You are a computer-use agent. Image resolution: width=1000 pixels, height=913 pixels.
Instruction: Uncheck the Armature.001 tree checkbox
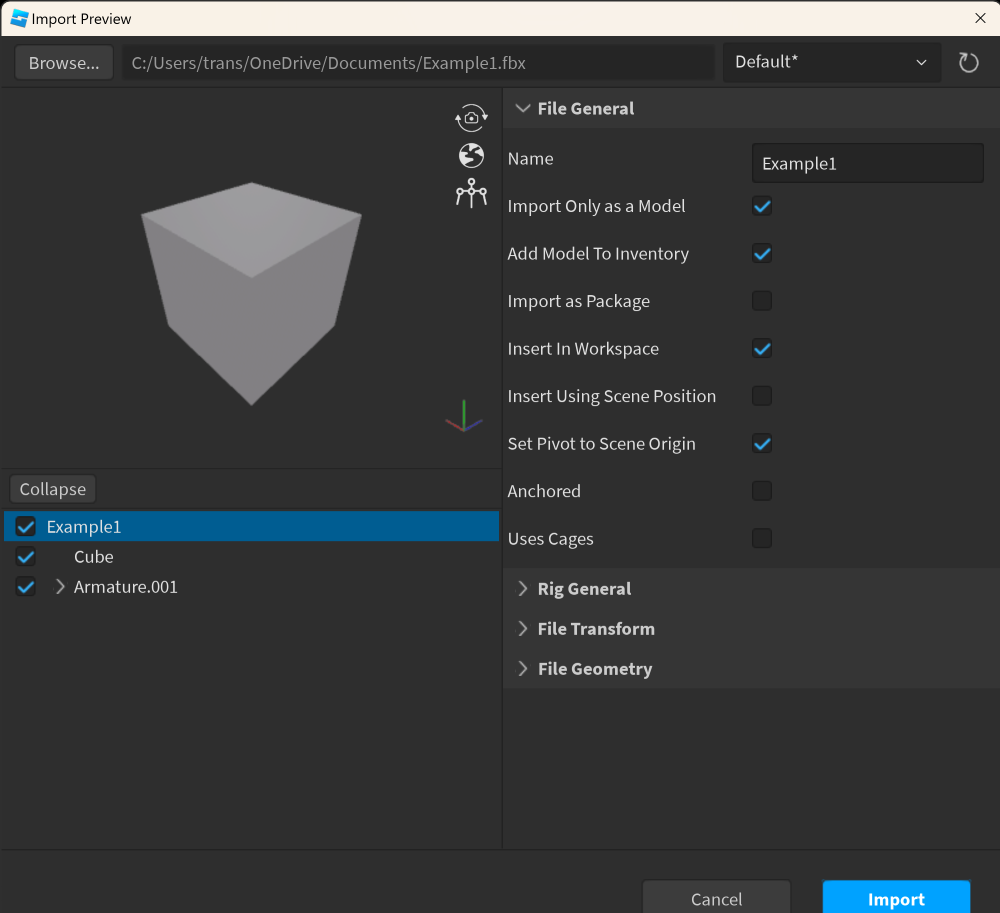(26, 587)
